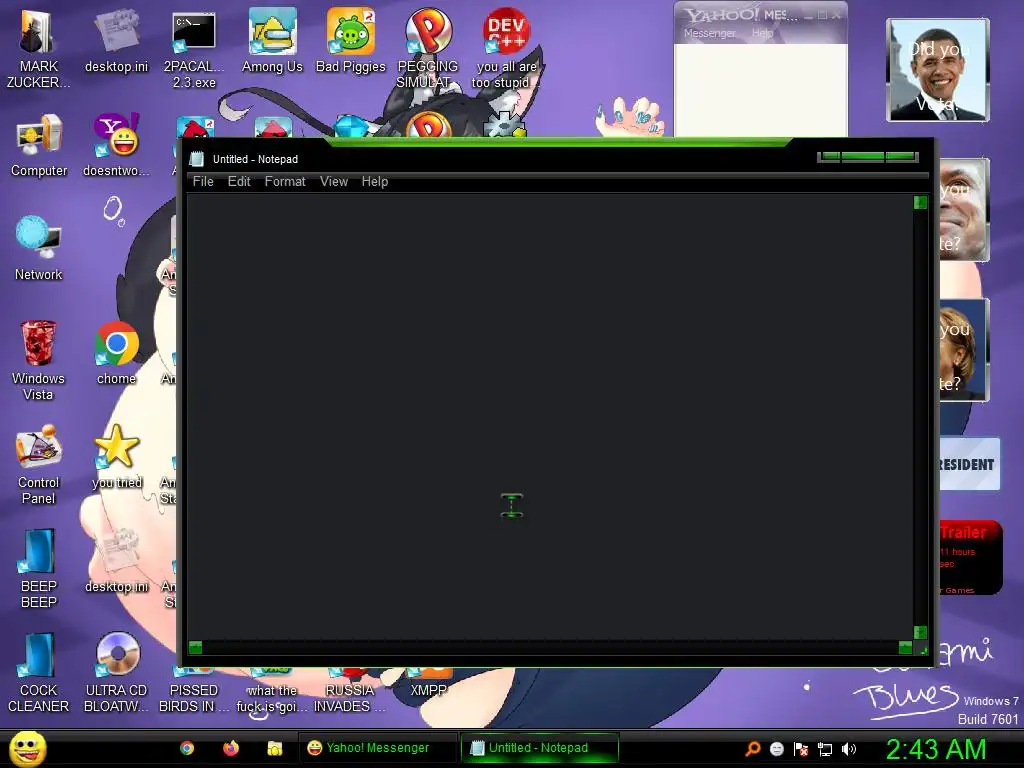The width and height of the screenshot is (1024, 768).
Task: Click the round smiley tray icon
Action: (776, 749)
